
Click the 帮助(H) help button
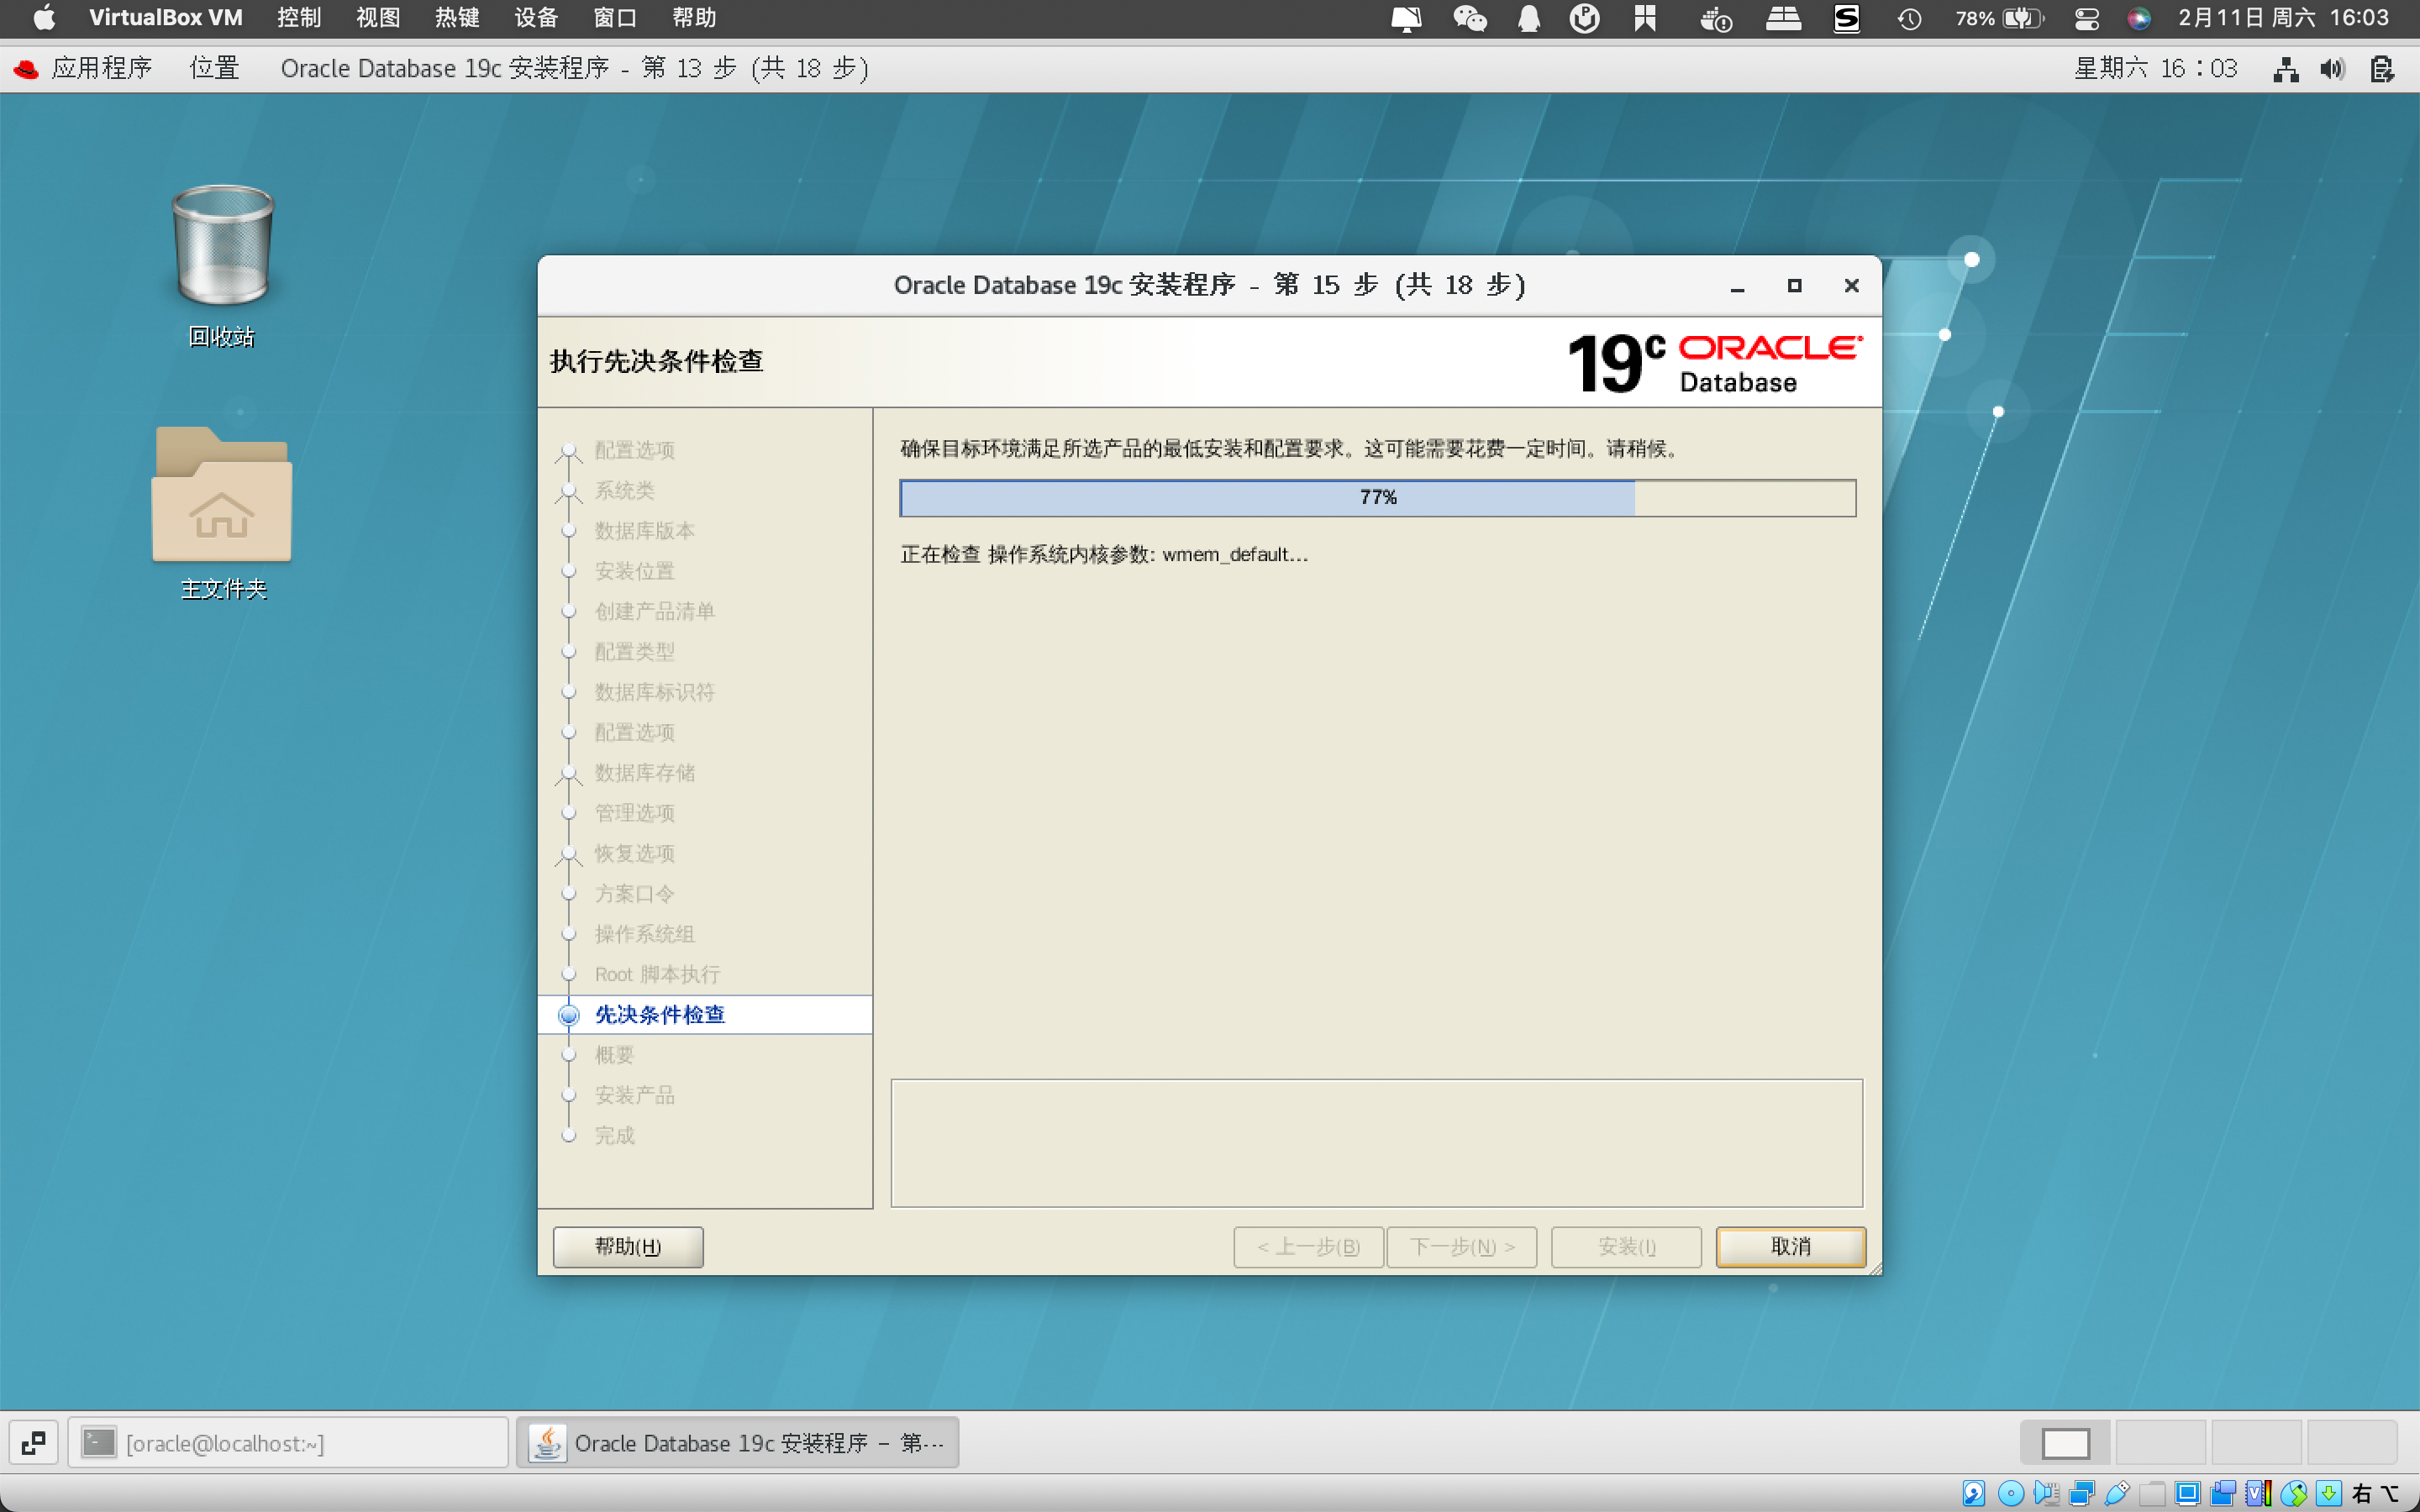tap(628, 1246)
